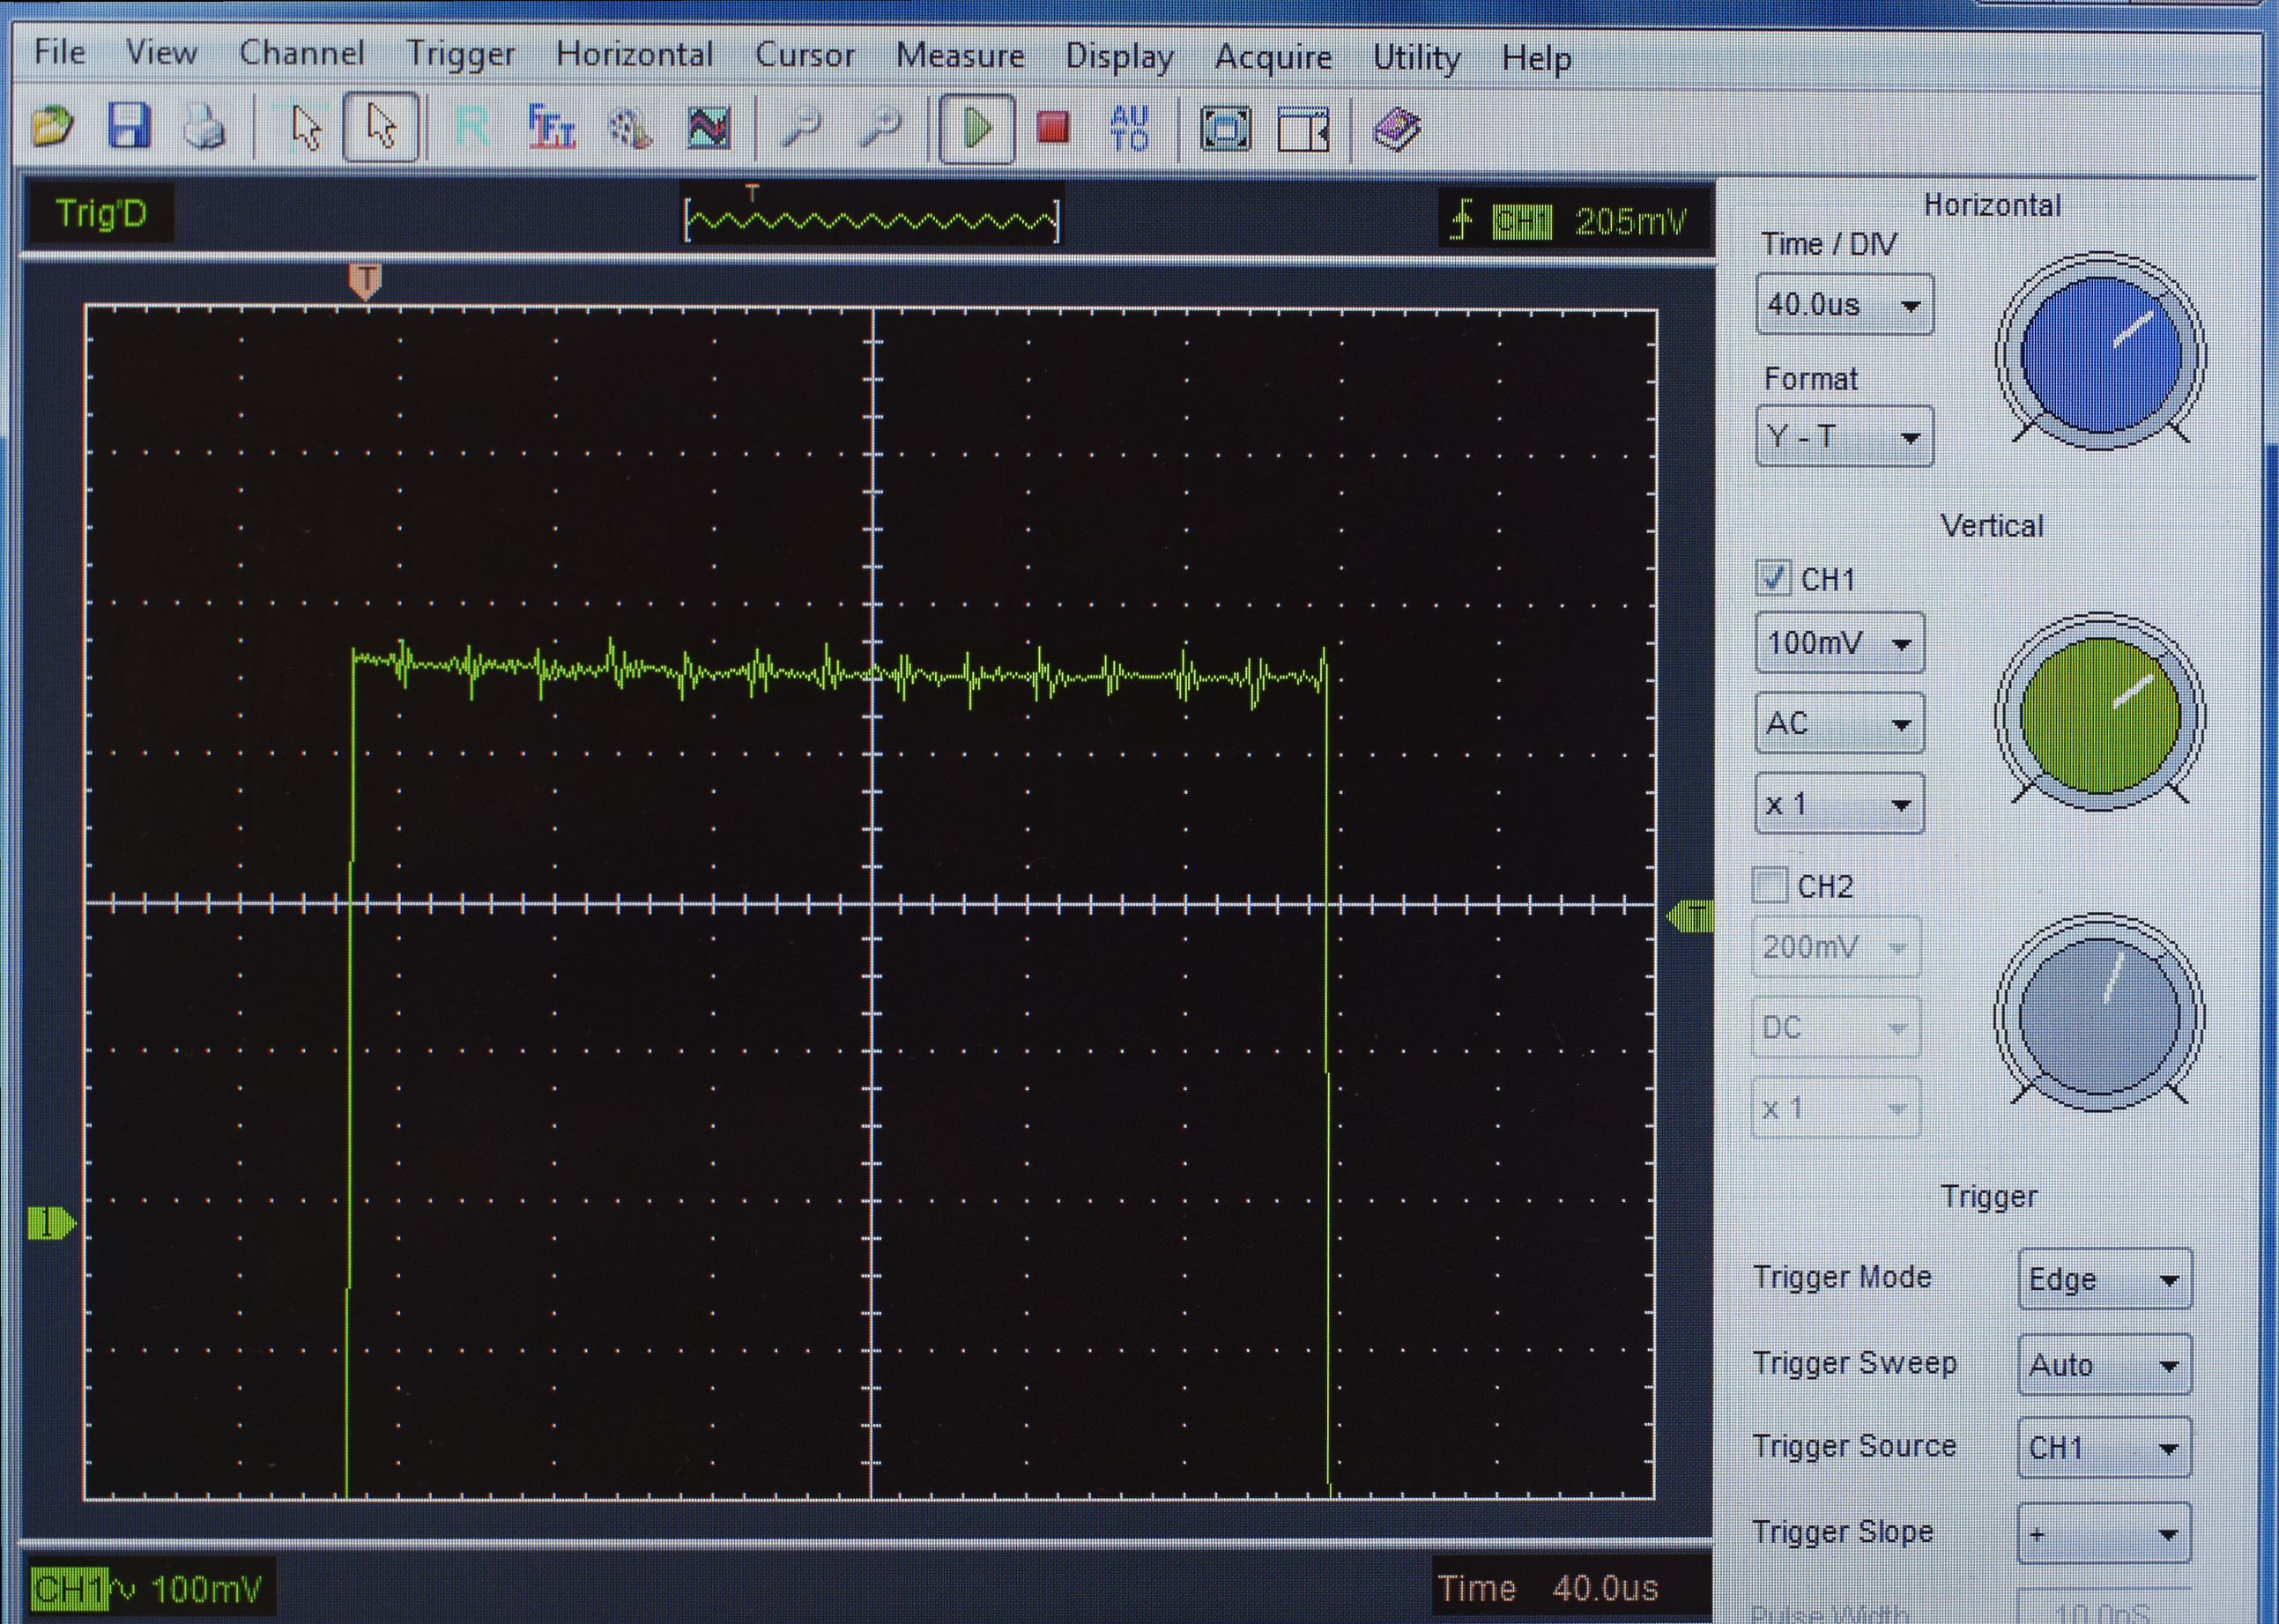Open the Trigger menu
The width and height of the screenshot is (2279, 1624).
pyautogui.click(x=460, y=55)
